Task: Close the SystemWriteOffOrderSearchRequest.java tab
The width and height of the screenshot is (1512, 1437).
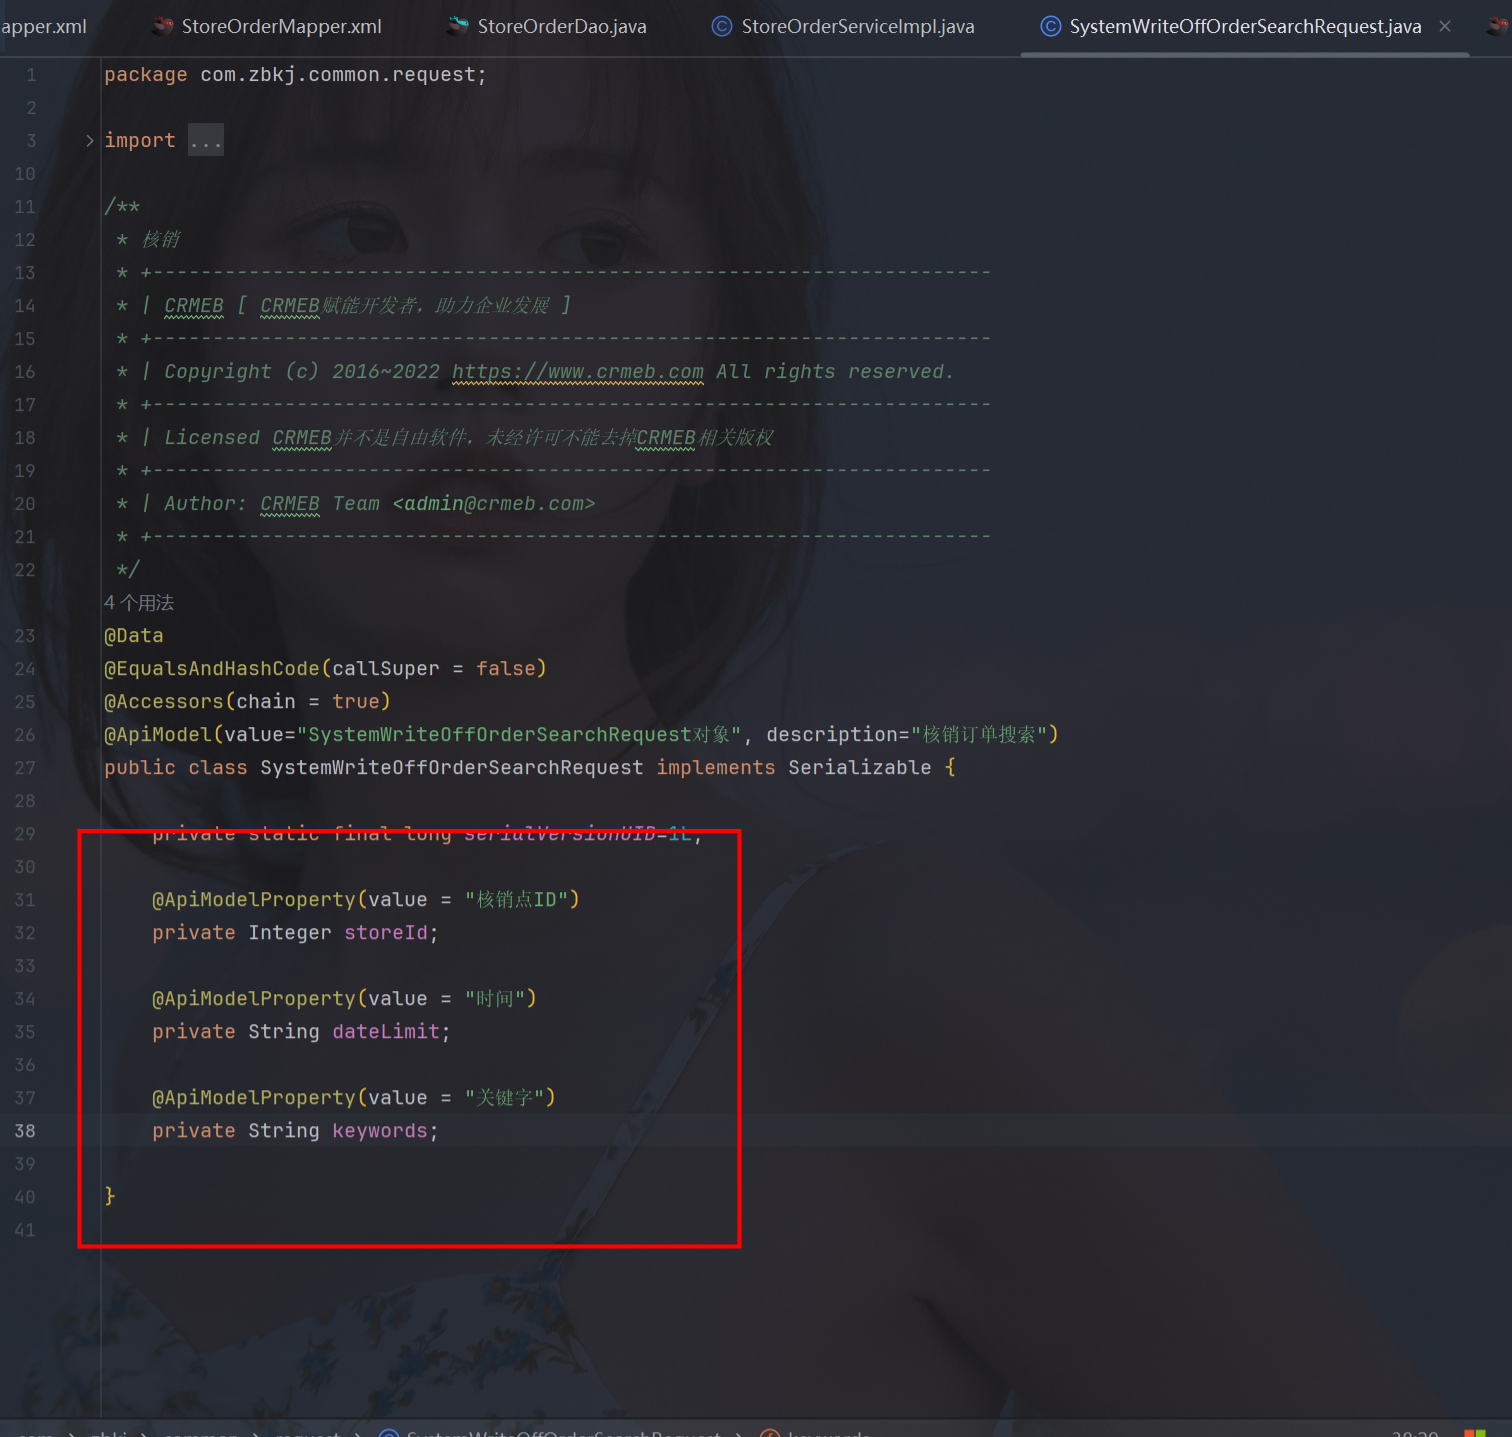Action: pos(1445,27)
